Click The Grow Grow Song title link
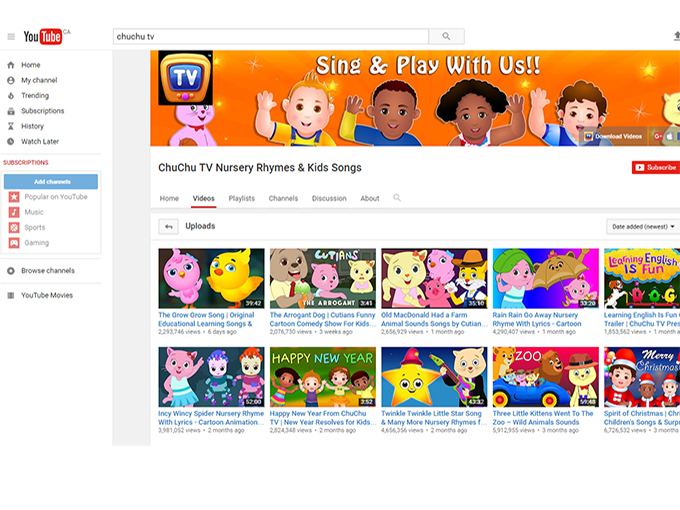This screenshot has width=680, height=510. [206, 320]
